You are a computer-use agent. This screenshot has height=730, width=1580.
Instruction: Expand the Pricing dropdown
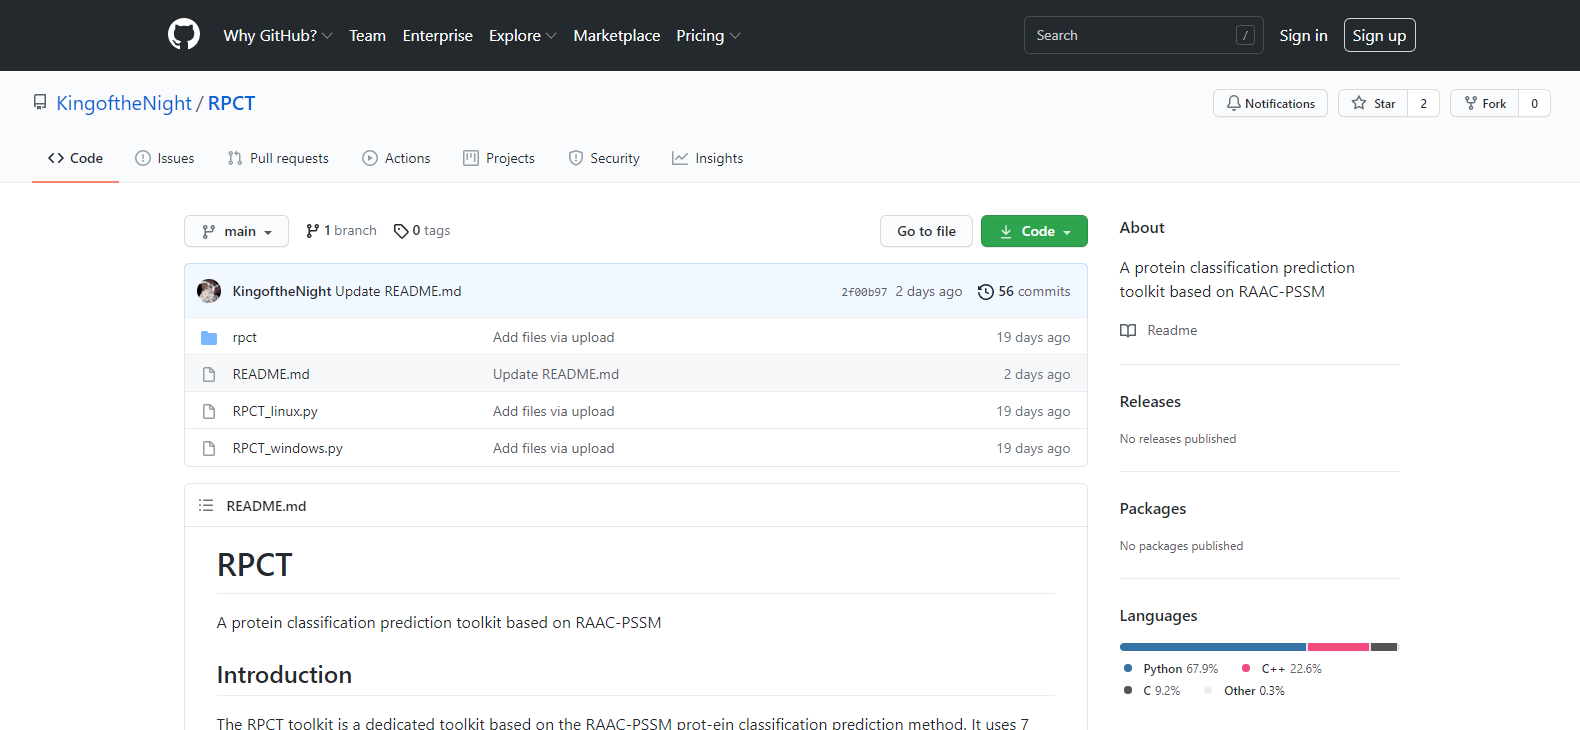point(708,35)
